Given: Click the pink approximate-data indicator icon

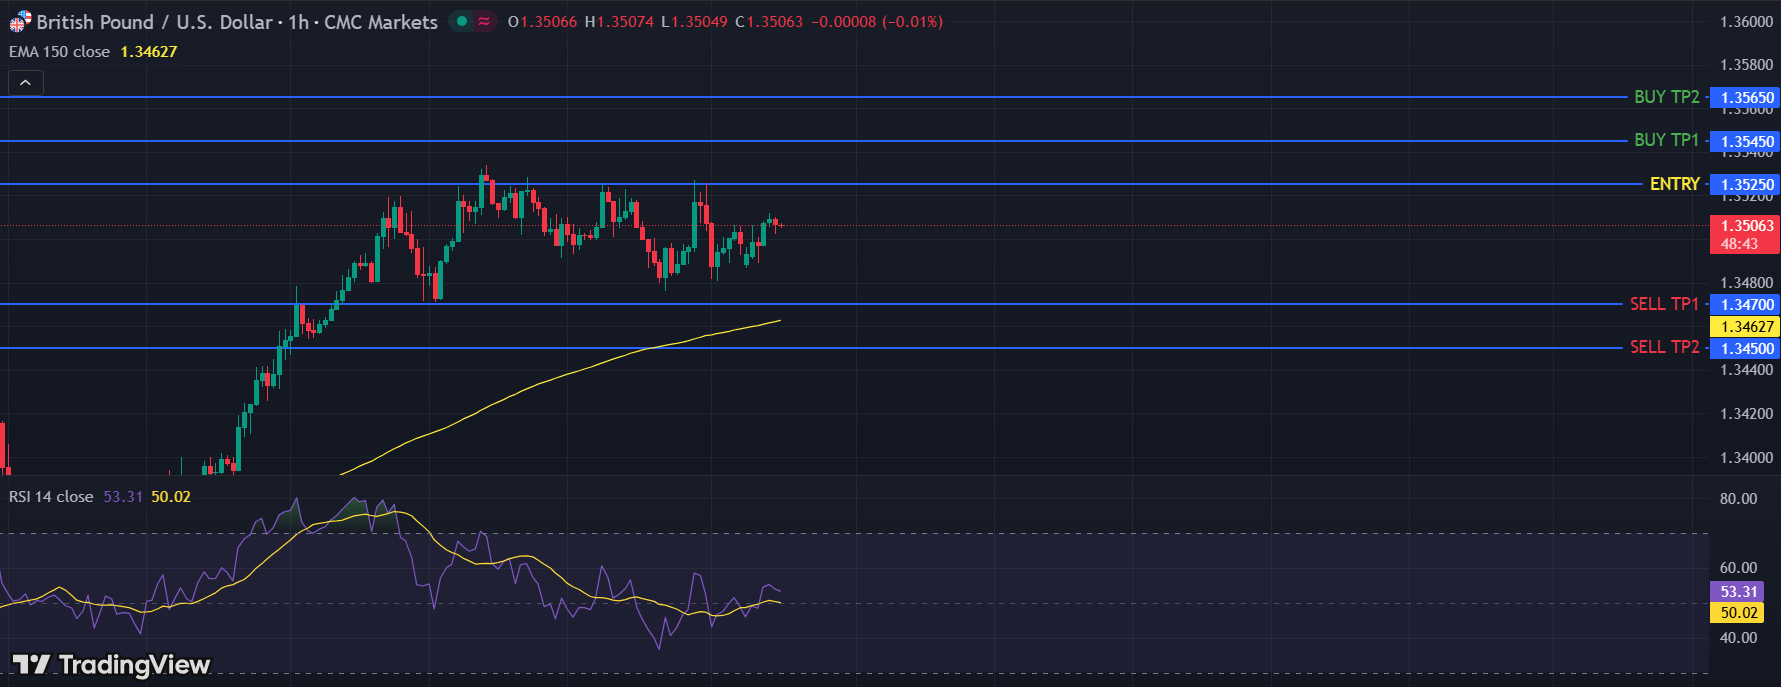Looking at the screenshot, I should pyautogui.click(x=484, y=21).
